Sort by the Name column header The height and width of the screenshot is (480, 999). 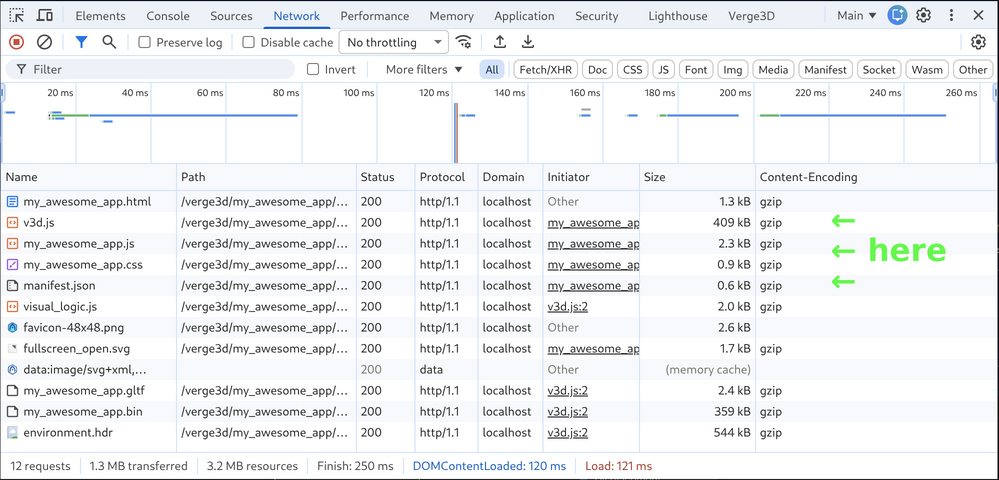(x=89, y=177)
